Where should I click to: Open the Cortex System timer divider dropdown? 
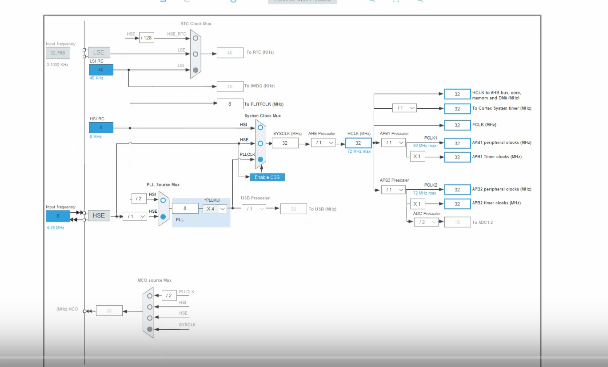(404, 108)
